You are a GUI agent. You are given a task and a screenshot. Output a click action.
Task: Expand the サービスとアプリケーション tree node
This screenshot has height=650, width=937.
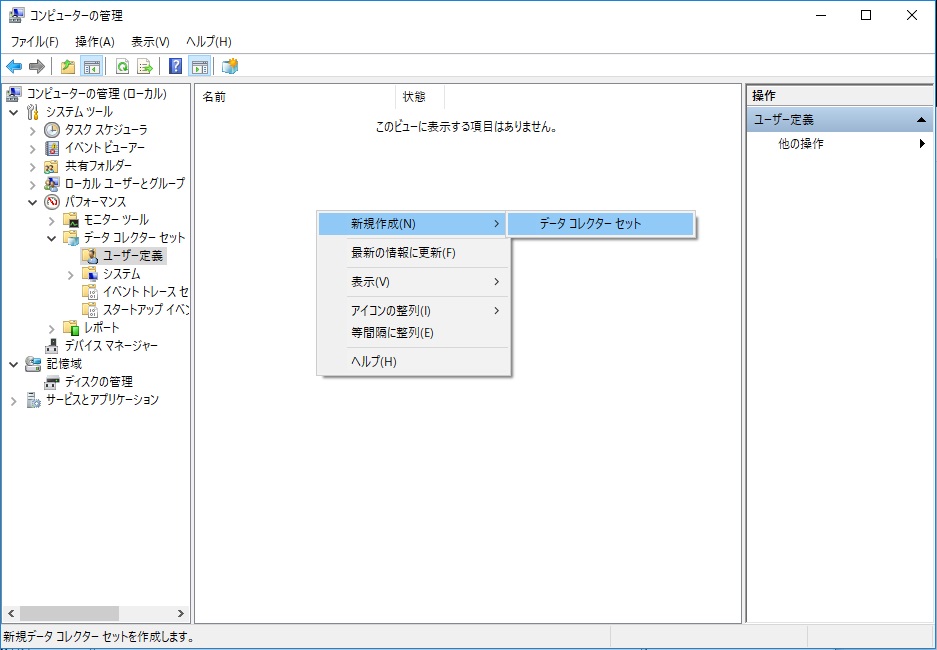14,400
